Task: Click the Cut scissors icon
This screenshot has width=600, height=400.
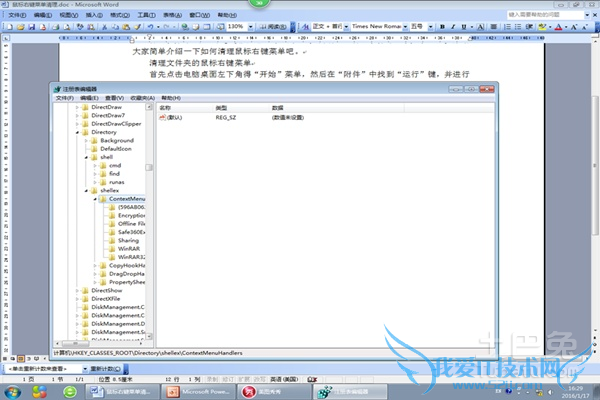Action: pyautogui.click(x=104, y=27)
